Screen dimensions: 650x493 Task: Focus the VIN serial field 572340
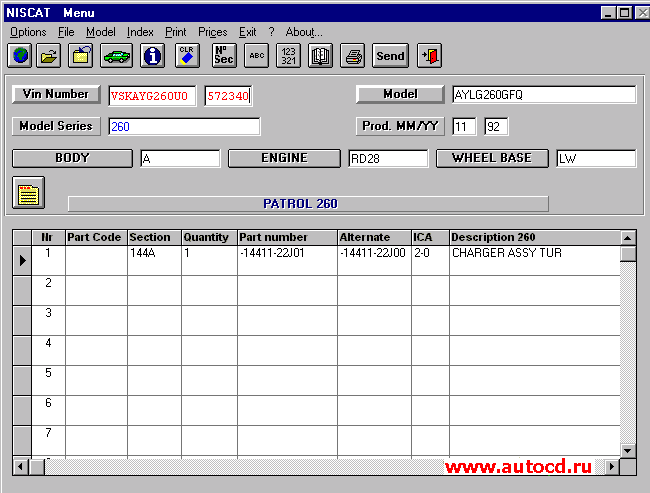click(228, 96)
